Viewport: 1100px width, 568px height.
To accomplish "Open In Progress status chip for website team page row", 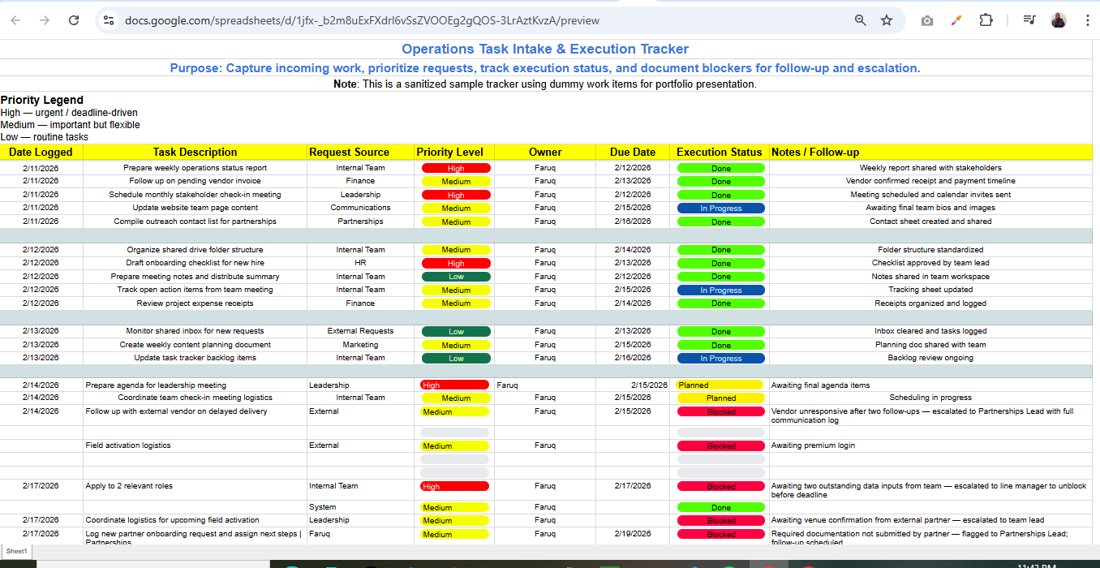I will [720, 208].
